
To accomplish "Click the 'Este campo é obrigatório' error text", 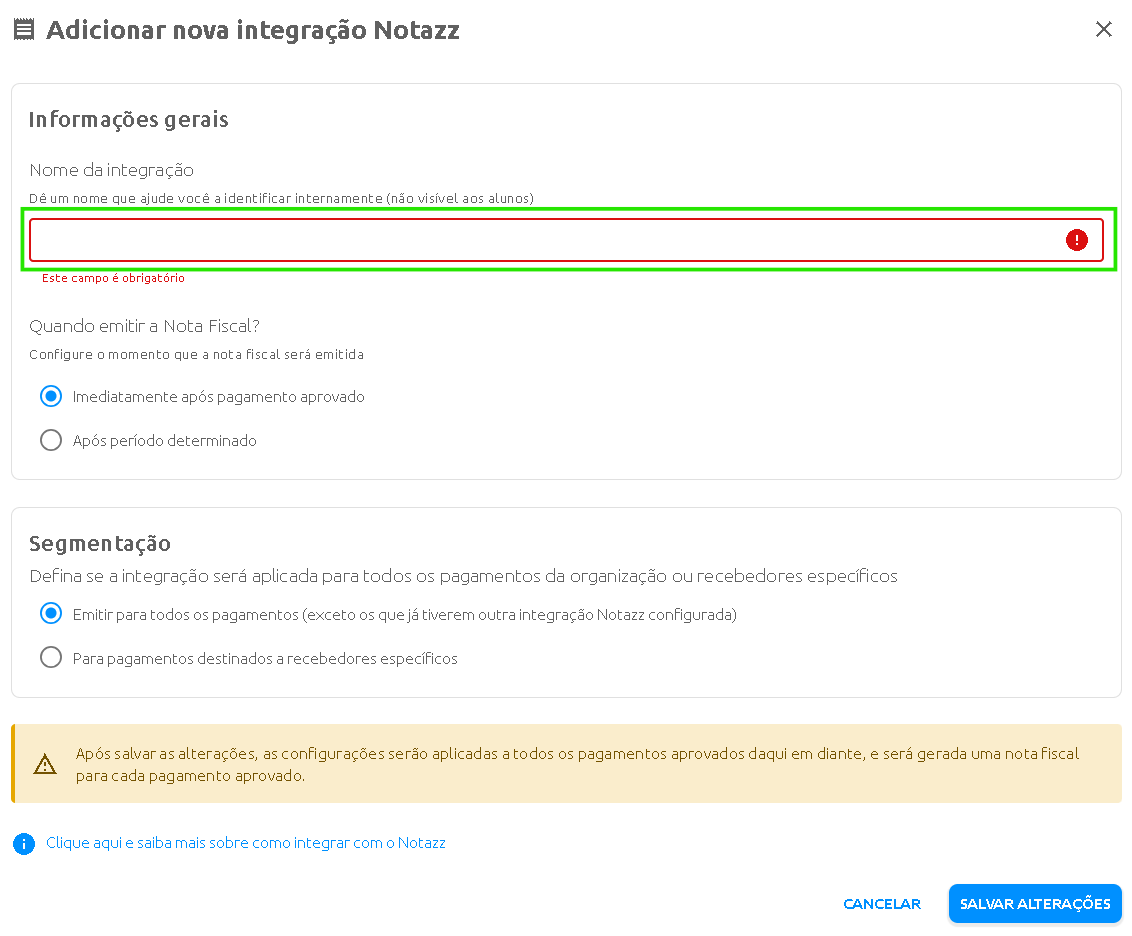I will tap(113, 278).
